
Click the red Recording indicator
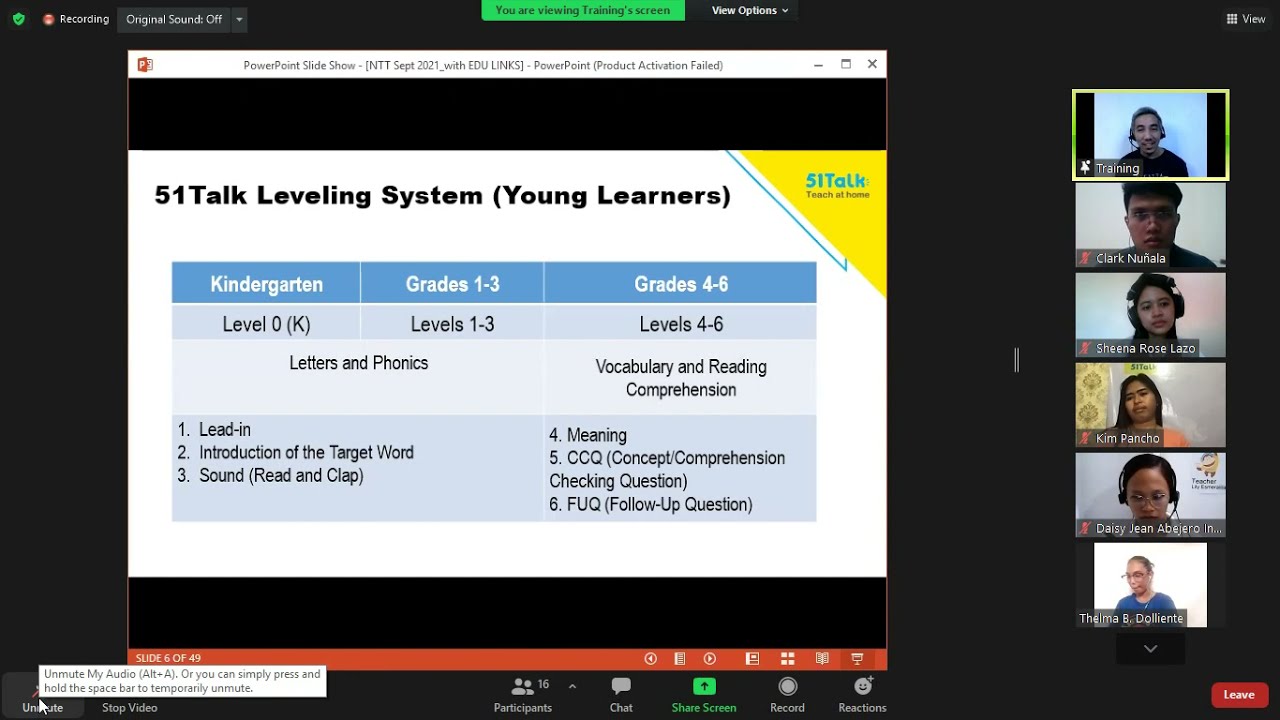76,19
